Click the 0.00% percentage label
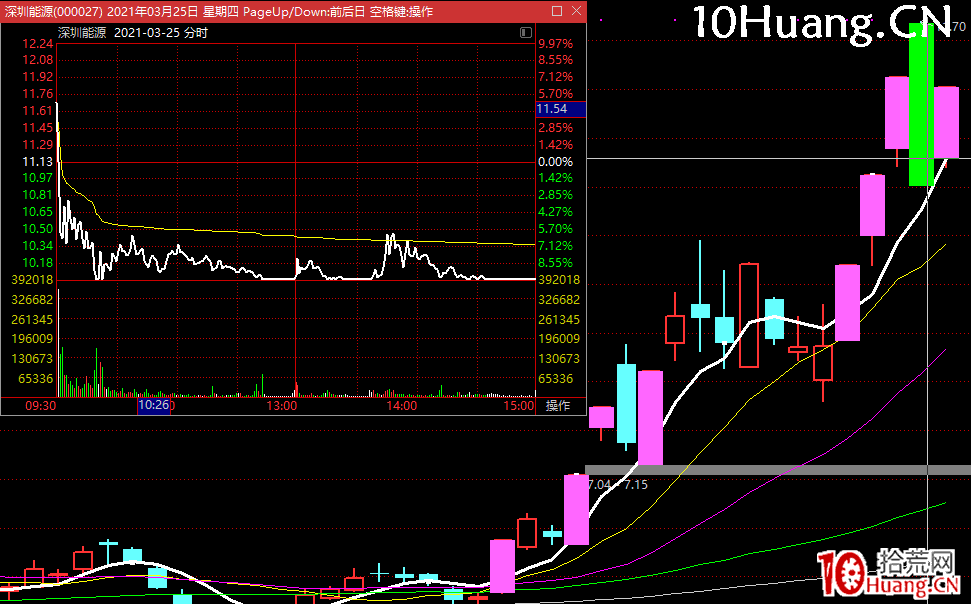 555,162
